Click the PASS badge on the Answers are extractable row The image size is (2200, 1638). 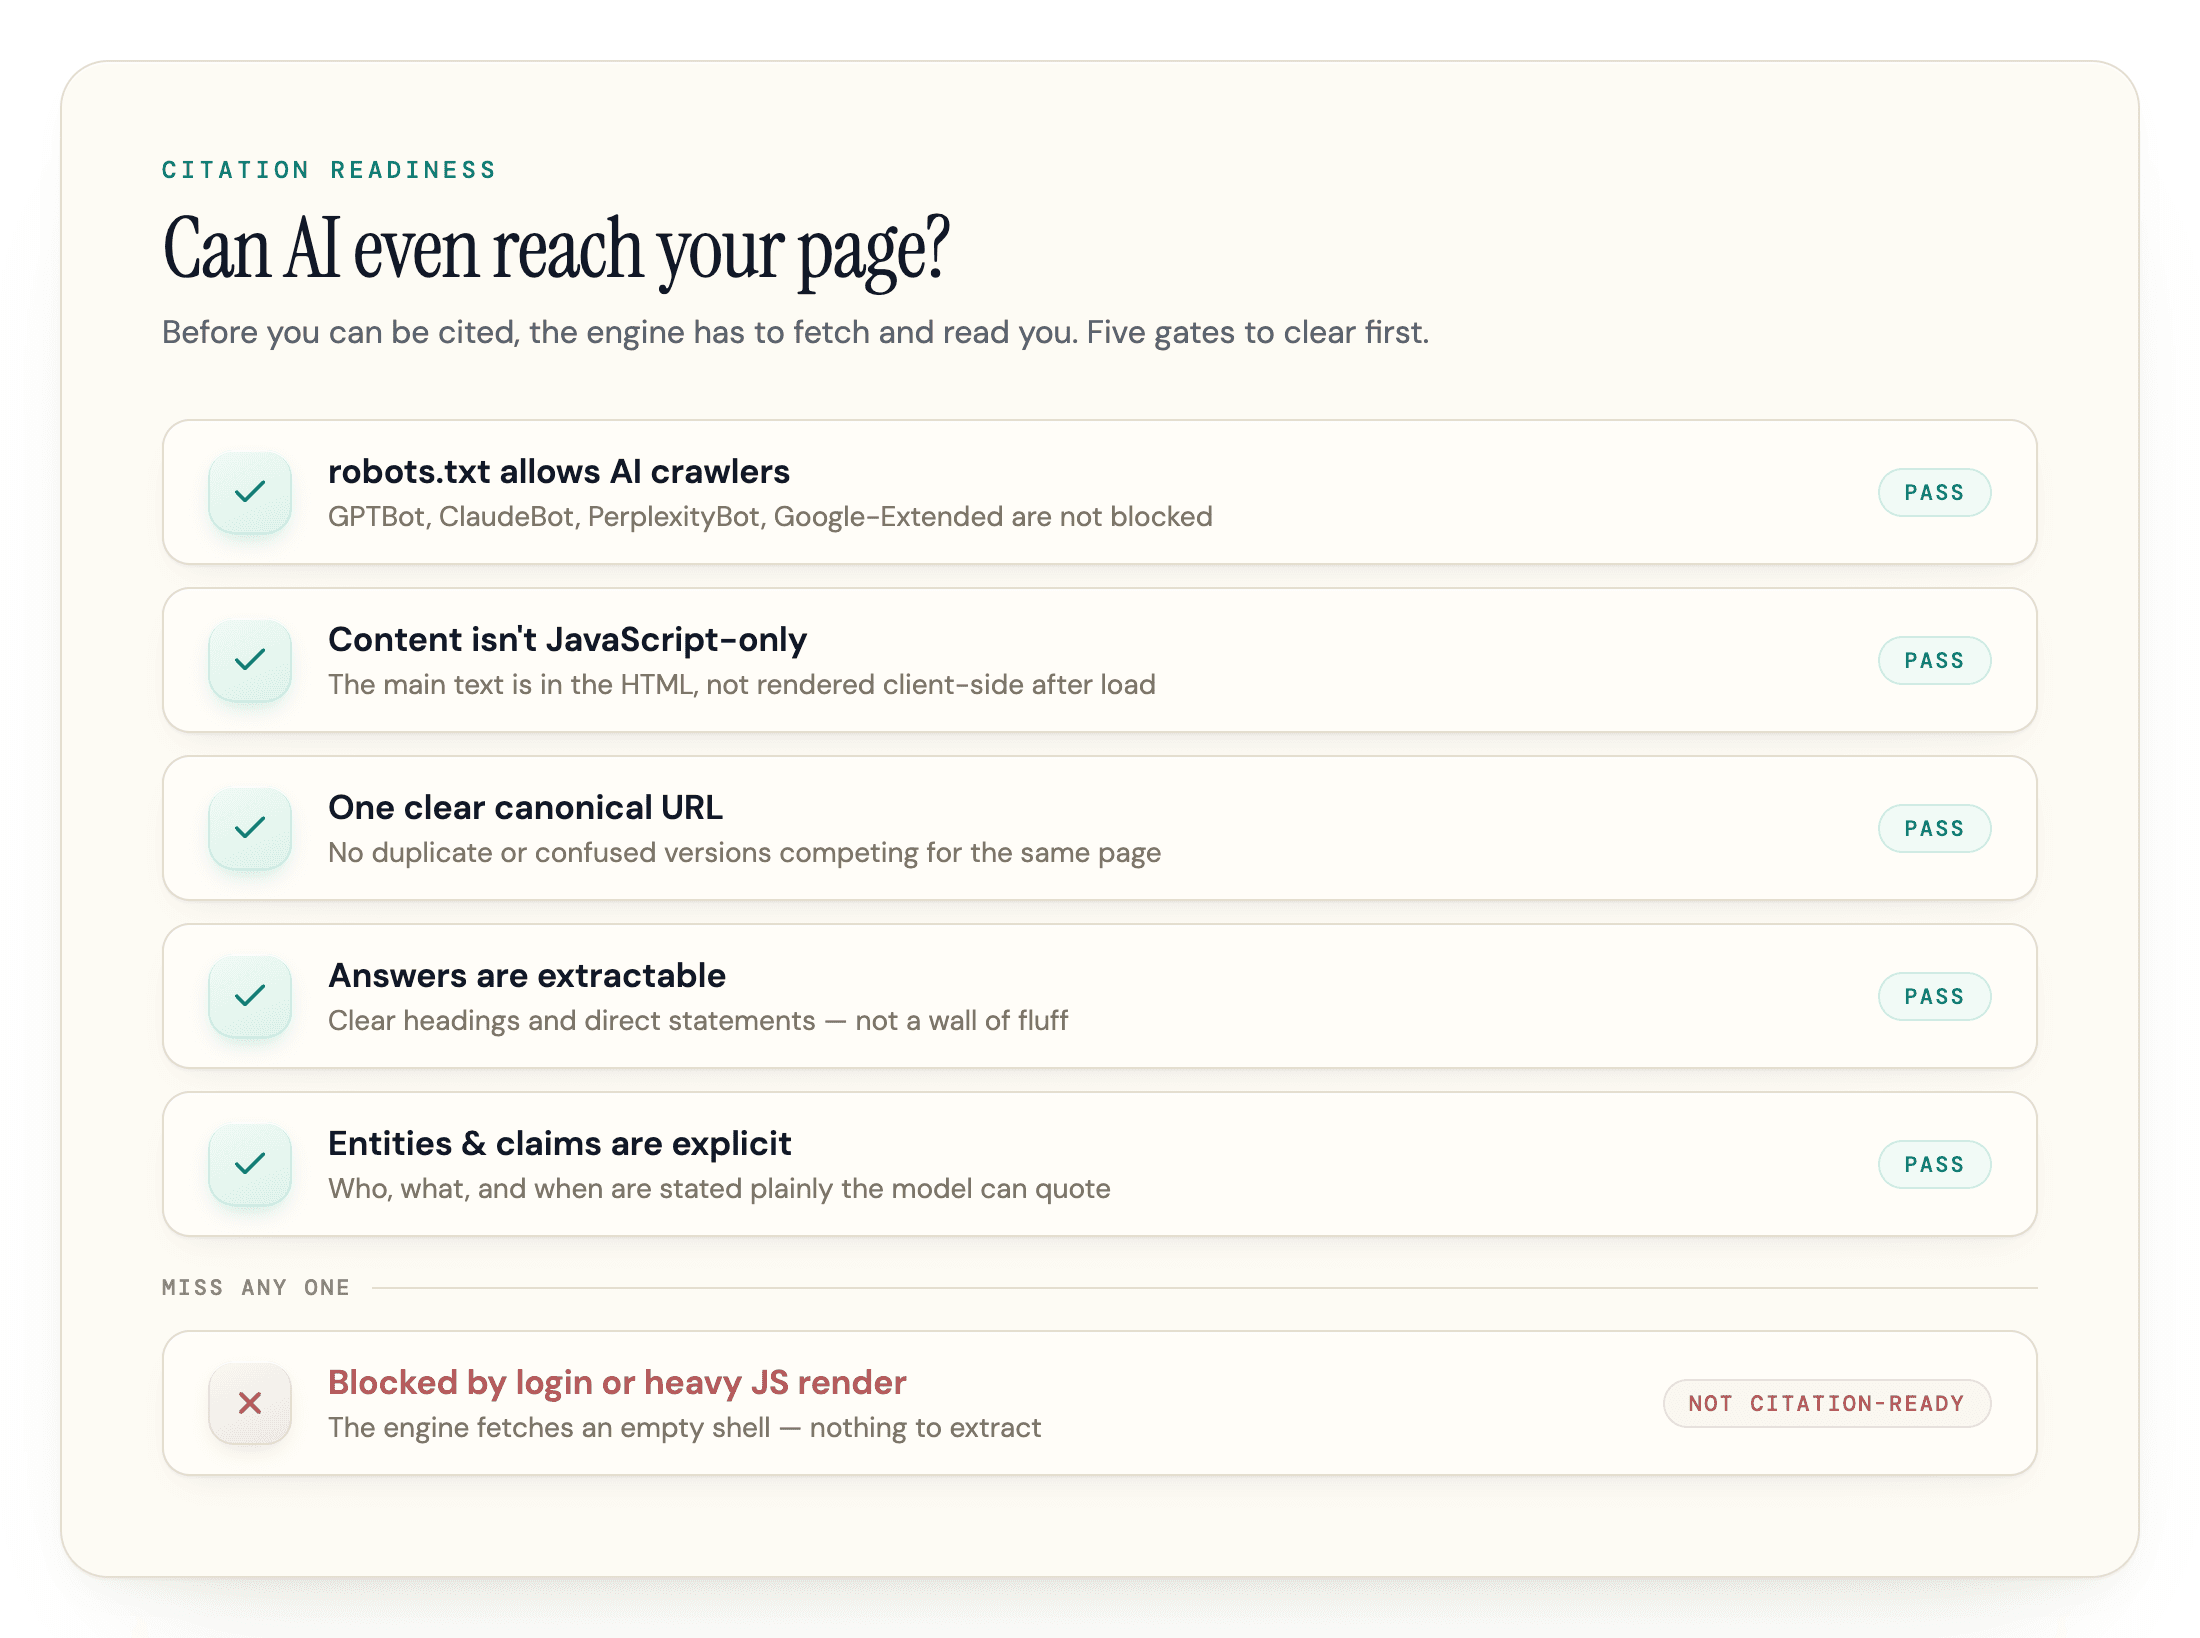click(1934, 996)
